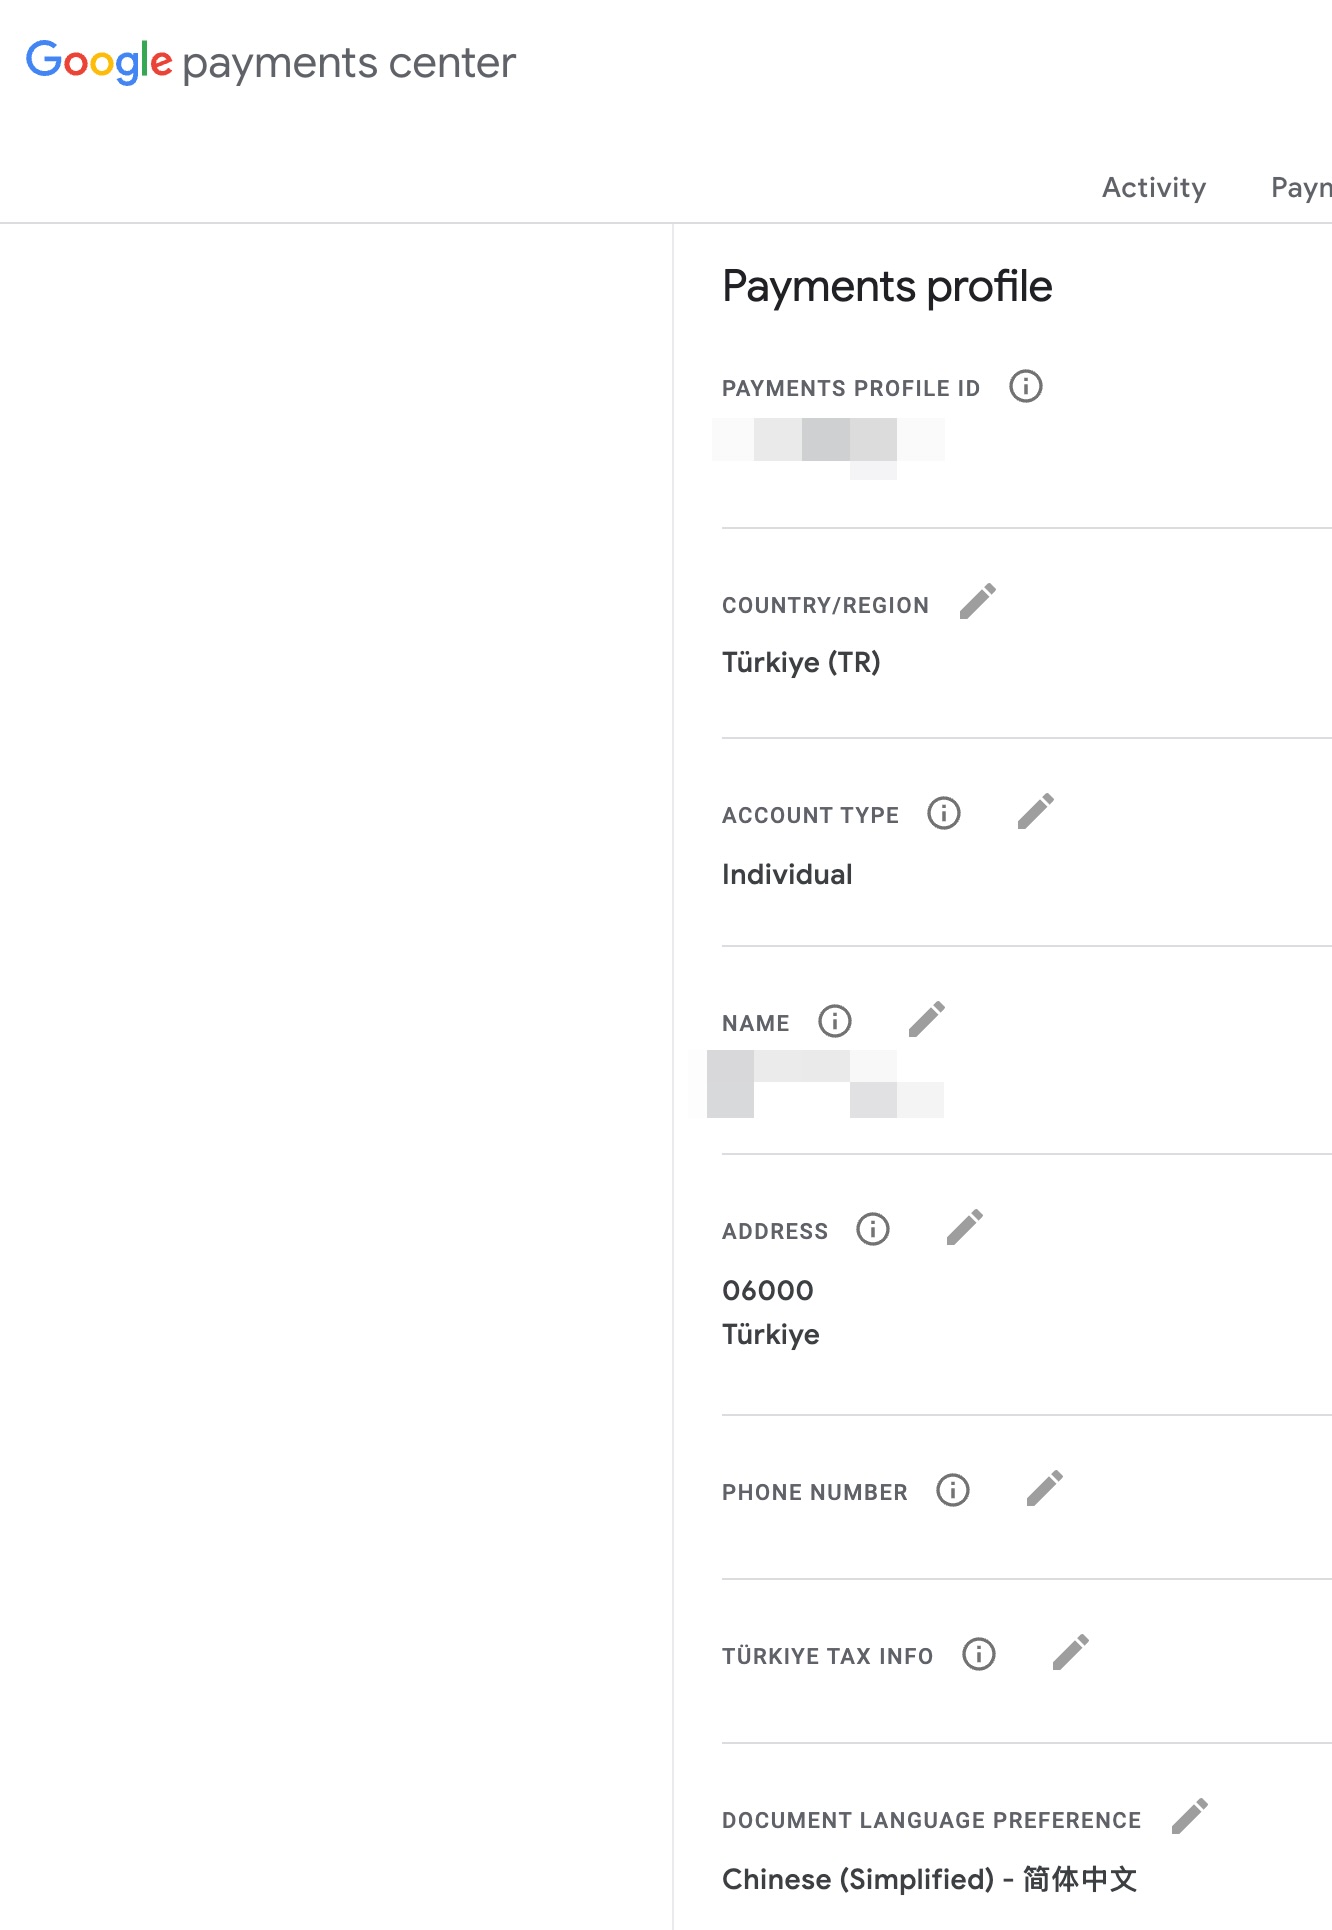Edit Document Language Preference
The image size is (1332, 1930).
[x=1189, y=1817]
